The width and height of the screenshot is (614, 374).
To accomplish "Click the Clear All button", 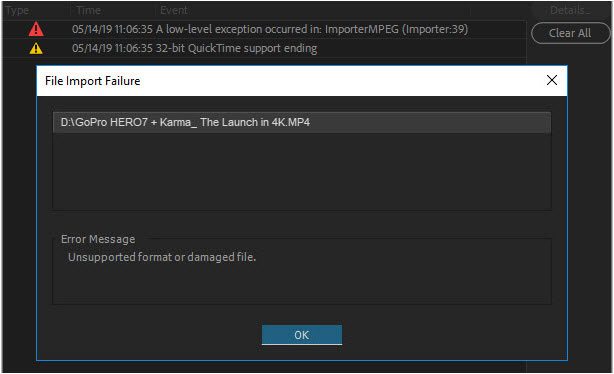I will pos(570,33).
